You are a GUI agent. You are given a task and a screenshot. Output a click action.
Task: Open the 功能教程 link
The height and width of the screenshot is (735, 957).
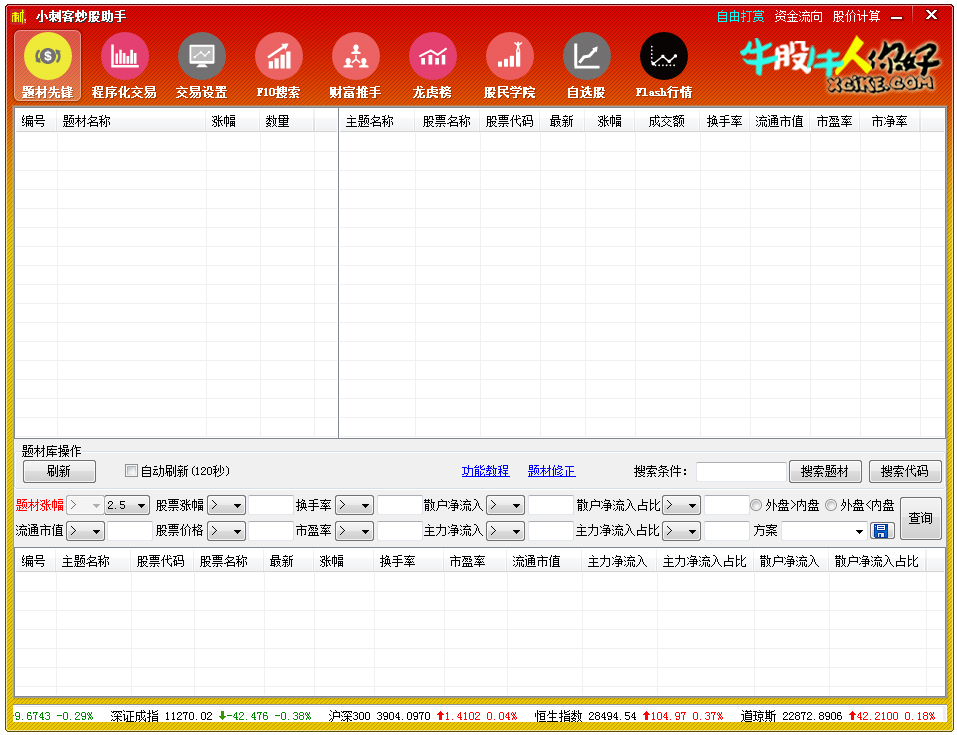coord(485,471)
